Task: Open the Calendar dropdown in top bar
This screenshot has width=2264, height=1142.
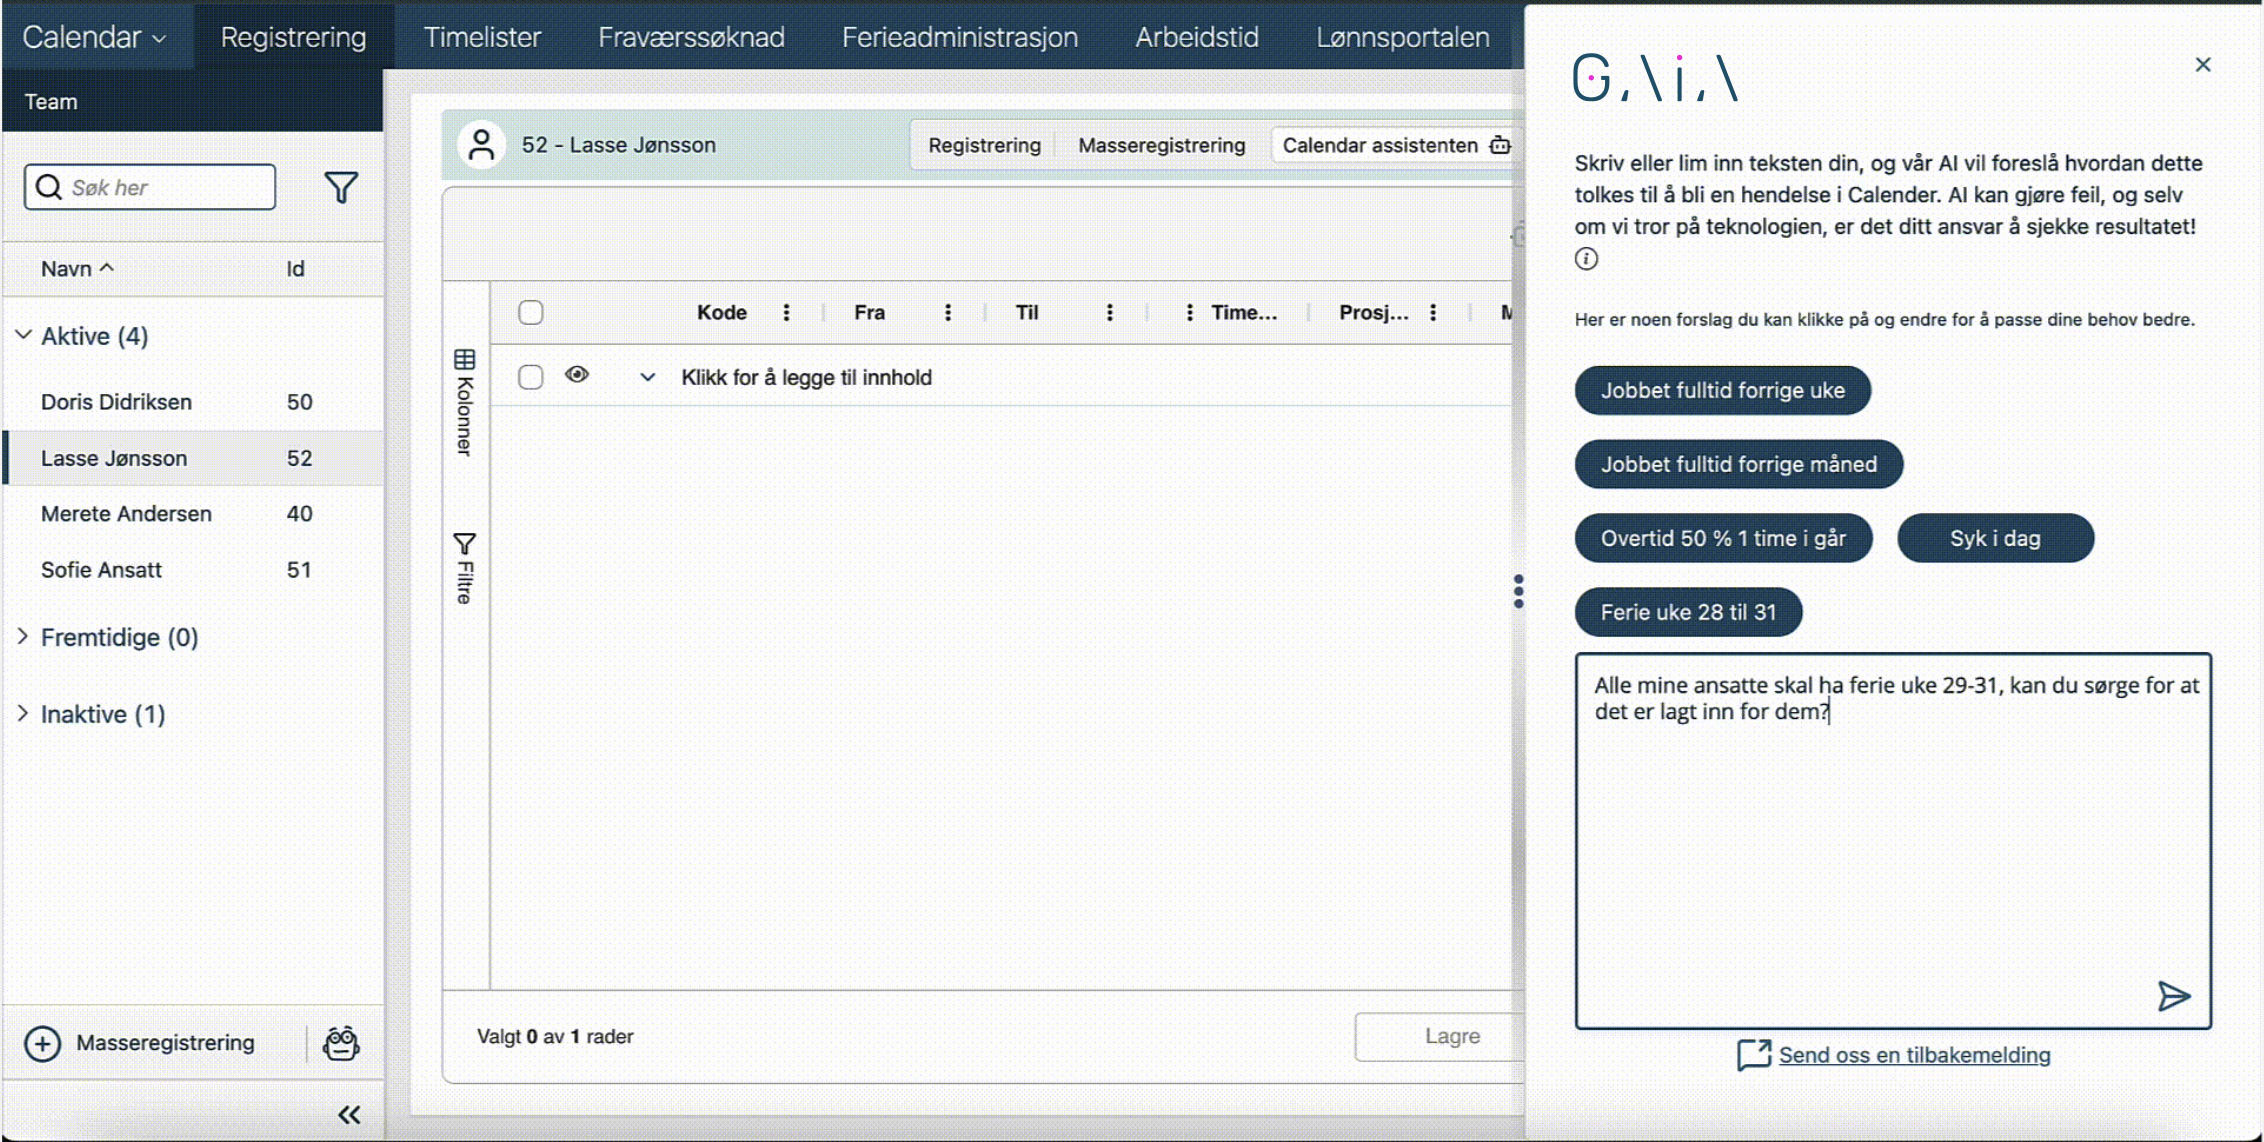Action: (94, 37)
